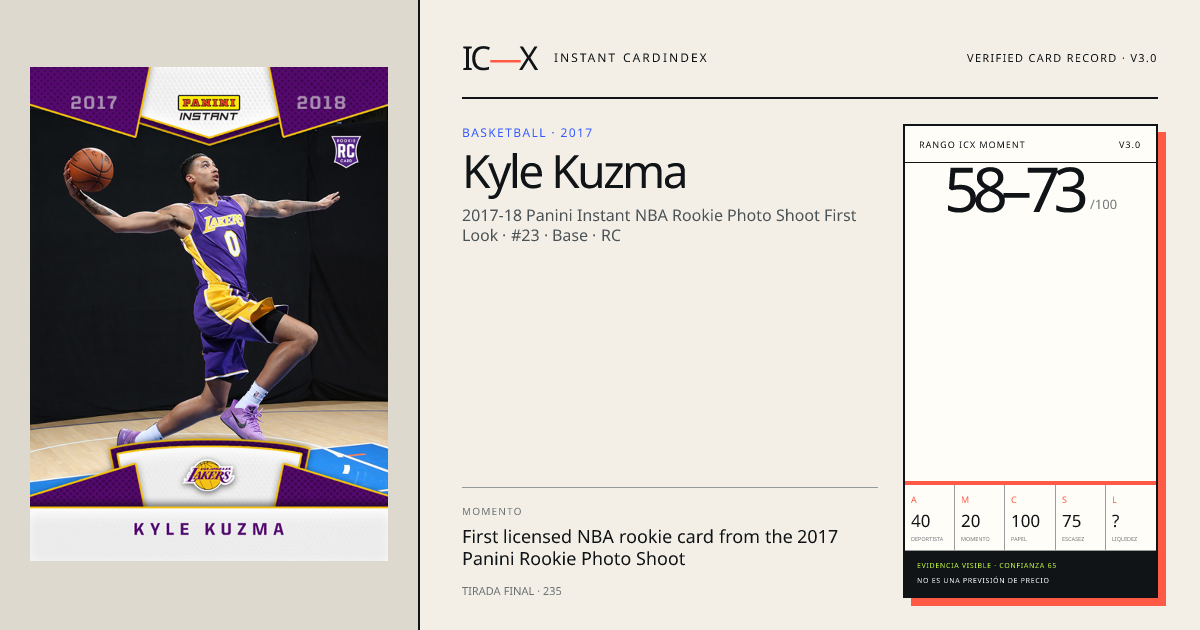Click the Tirada Final 235 label
Viewport: 1200px width, 630px height.
(x=512, y=591)
